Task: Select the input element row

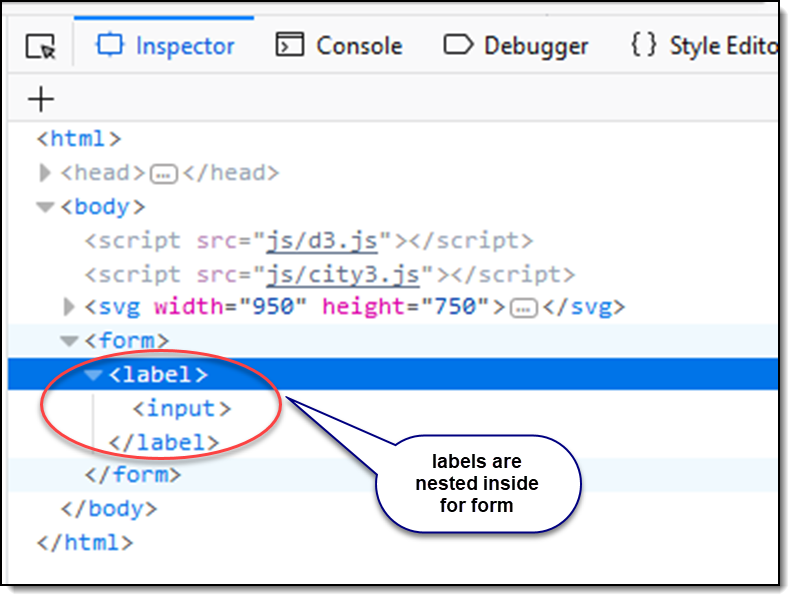Action: tap(182, 408)
